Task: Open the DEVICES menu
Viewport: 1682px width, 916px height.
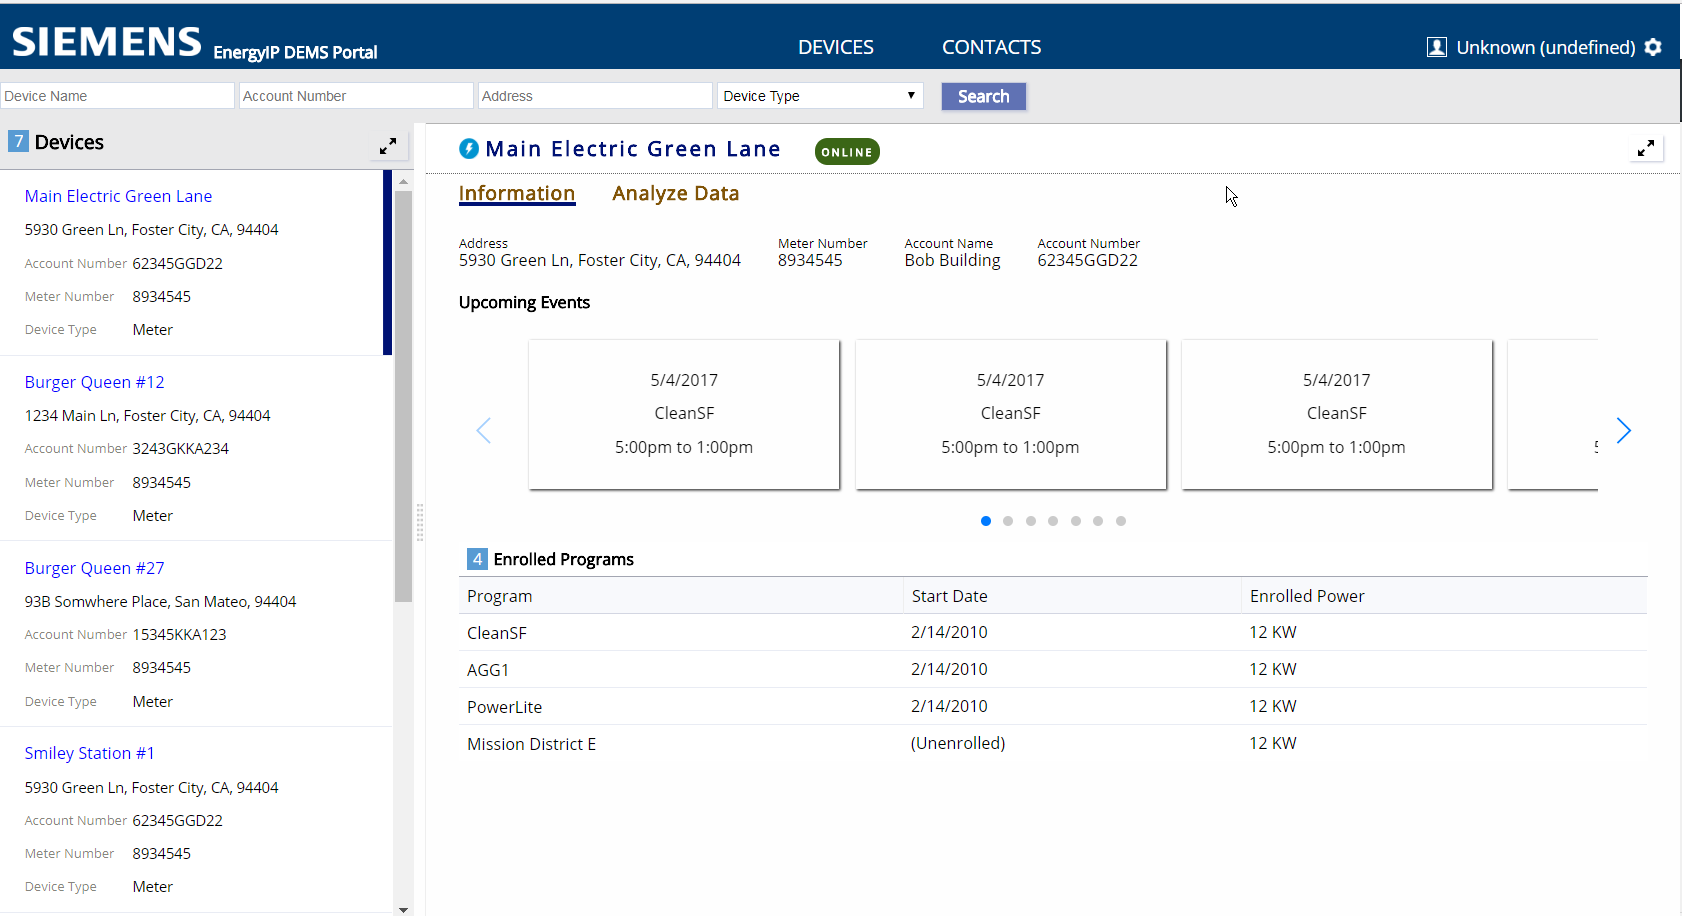Action: (836, 47)
